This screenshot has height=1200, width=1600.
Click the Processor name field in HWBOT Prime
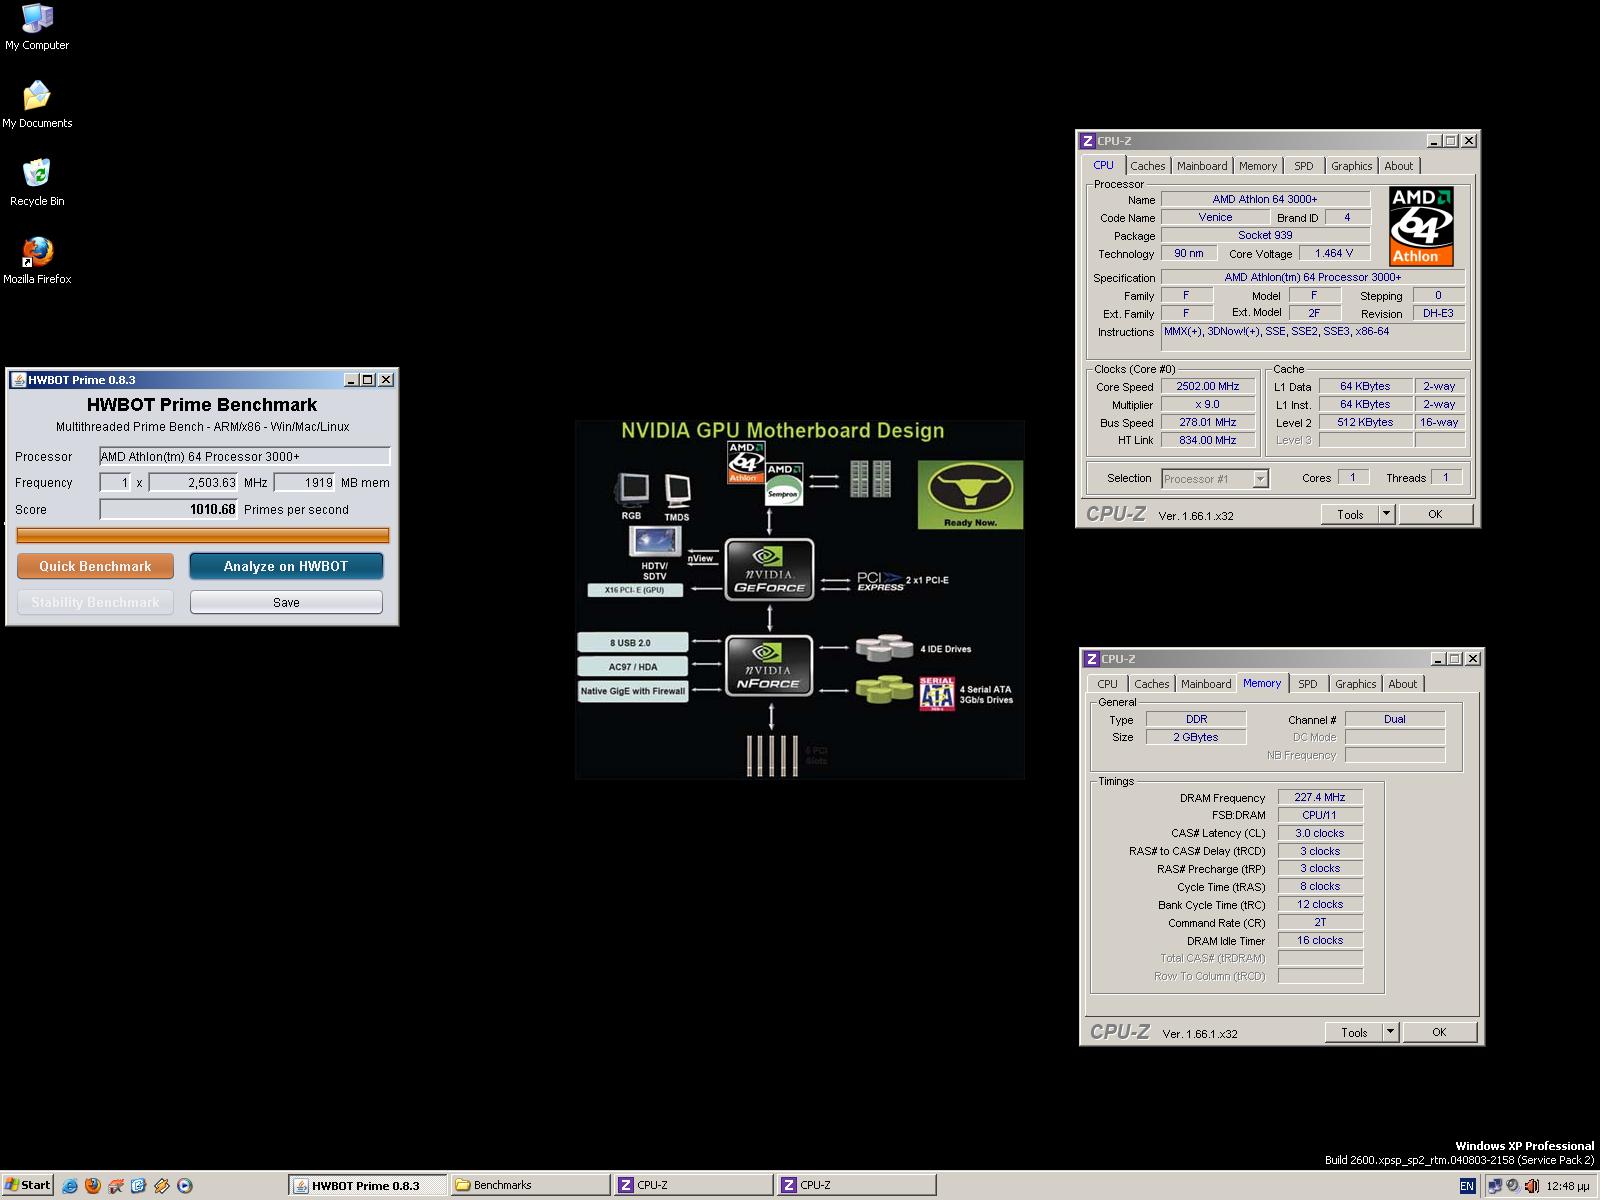[244, 456]
